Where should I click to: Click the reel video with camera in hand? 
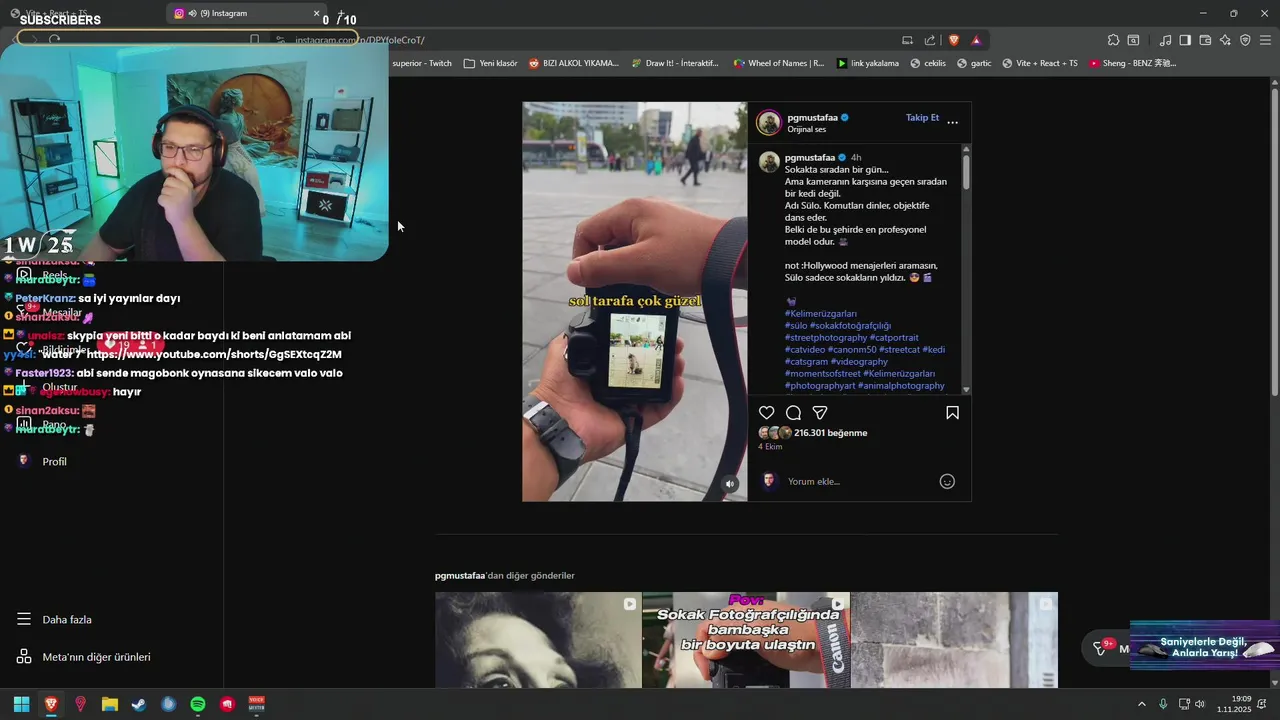point(634,301)
